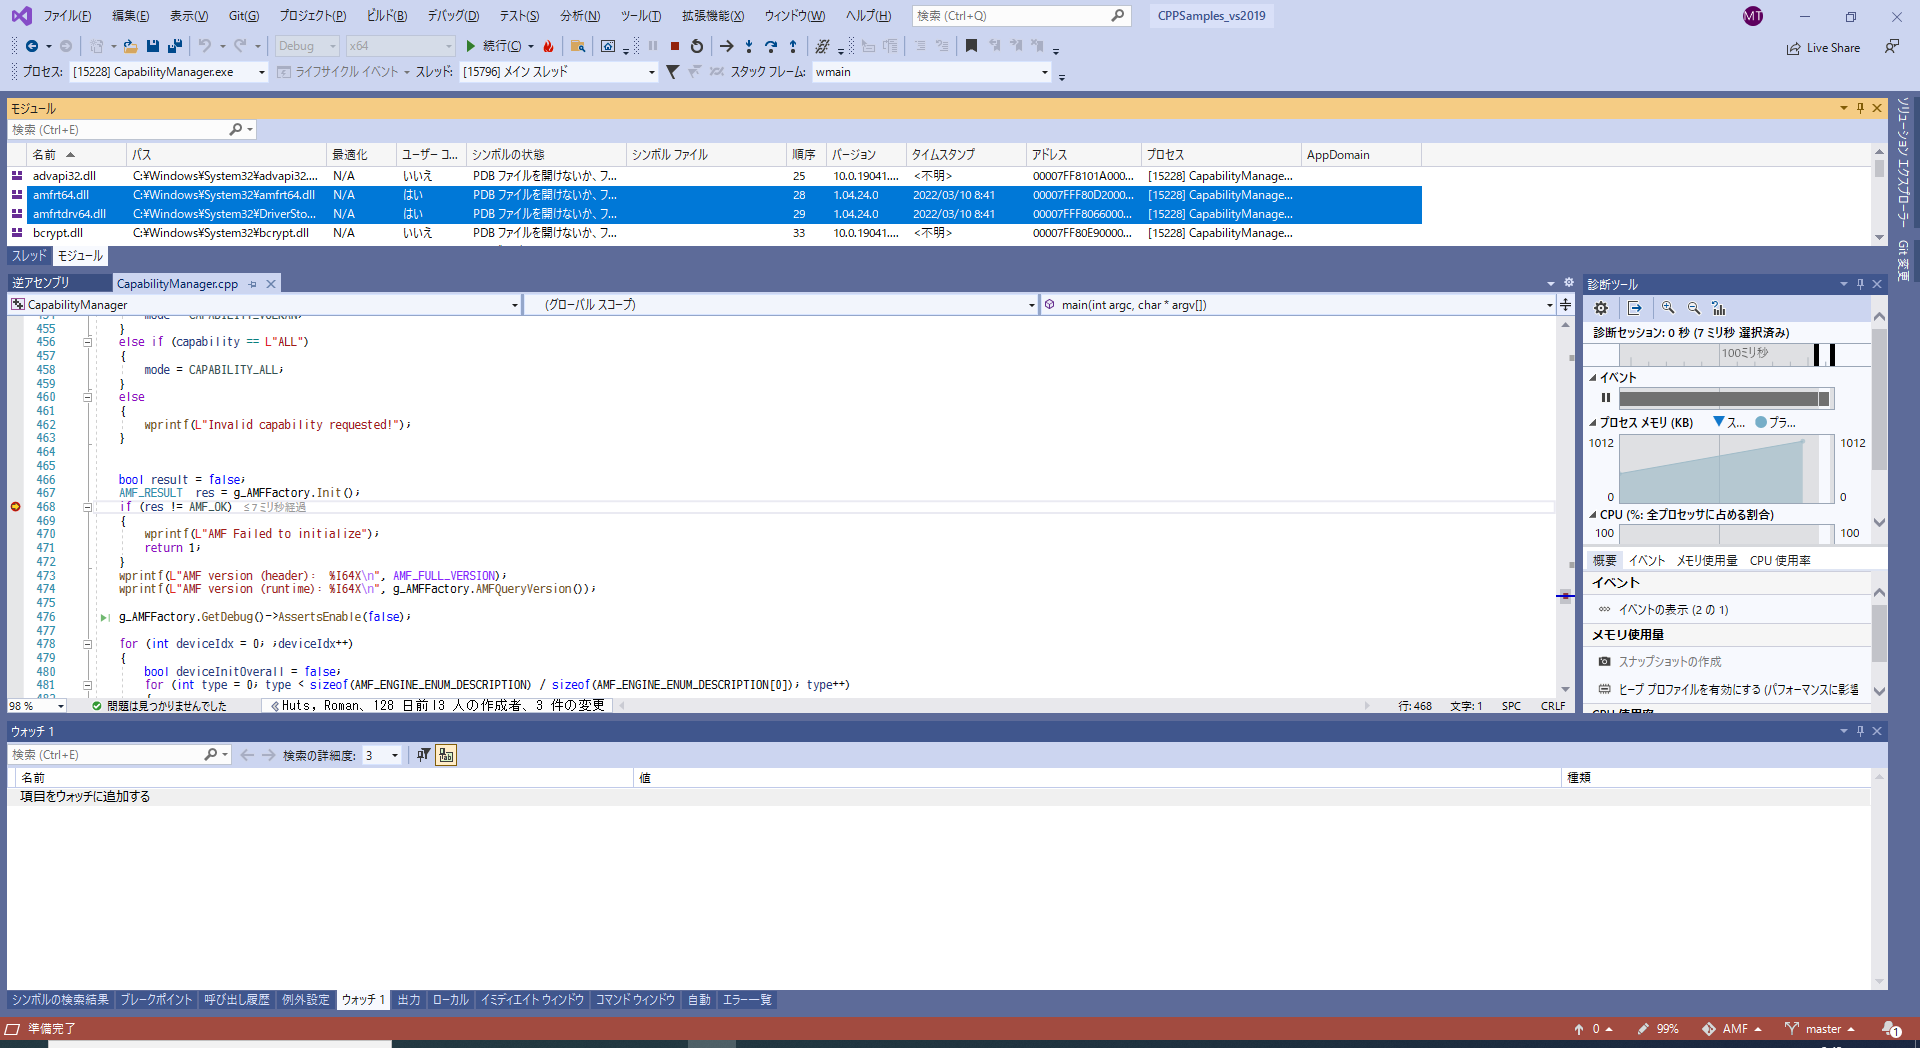
Task: Open the 98% editor zoom selector
Action: click(x=36, y=706)
